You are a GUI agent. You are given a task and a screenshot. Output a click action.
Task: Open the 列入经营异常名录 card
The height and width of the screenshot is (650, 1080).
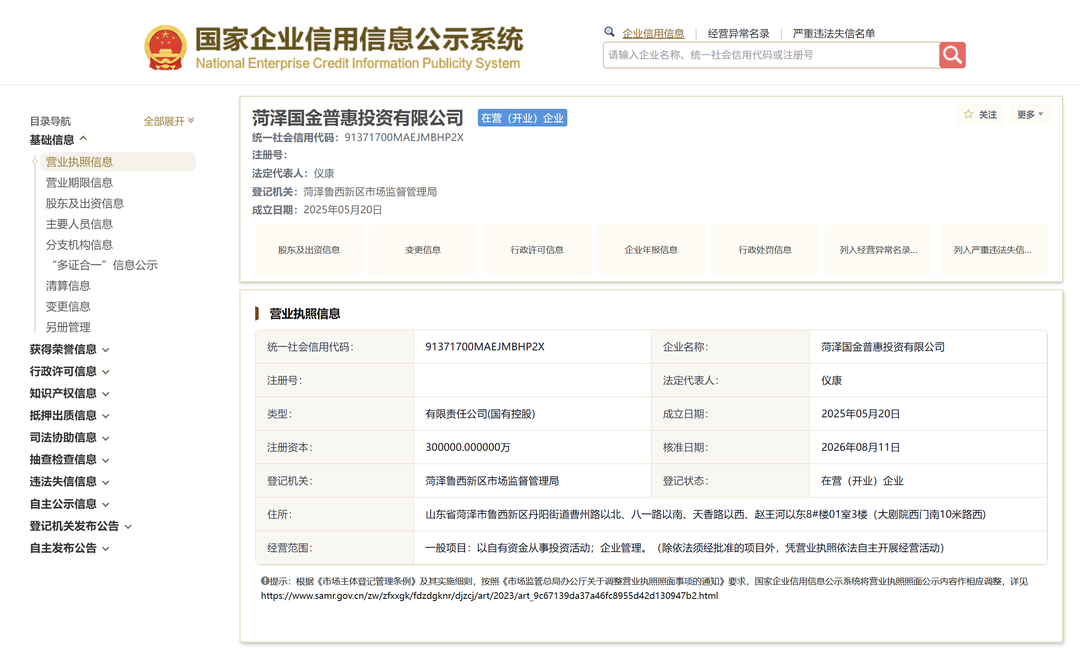click(879, 250)
